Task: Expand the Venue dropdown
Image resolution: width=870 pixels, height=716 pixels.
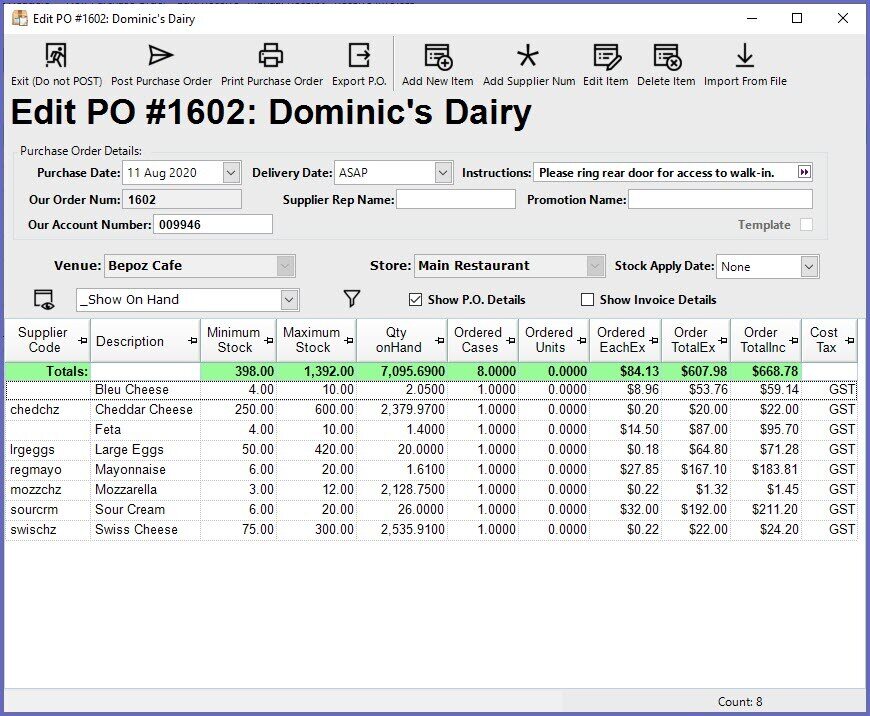Action: pos(285,266)
